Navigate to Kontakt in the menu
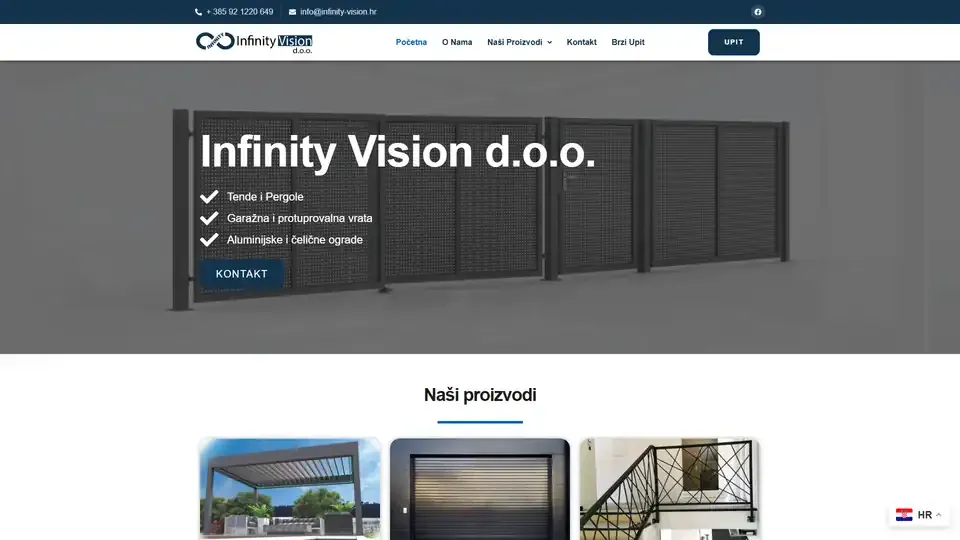The image size is (960, 540). click(581, 42)
